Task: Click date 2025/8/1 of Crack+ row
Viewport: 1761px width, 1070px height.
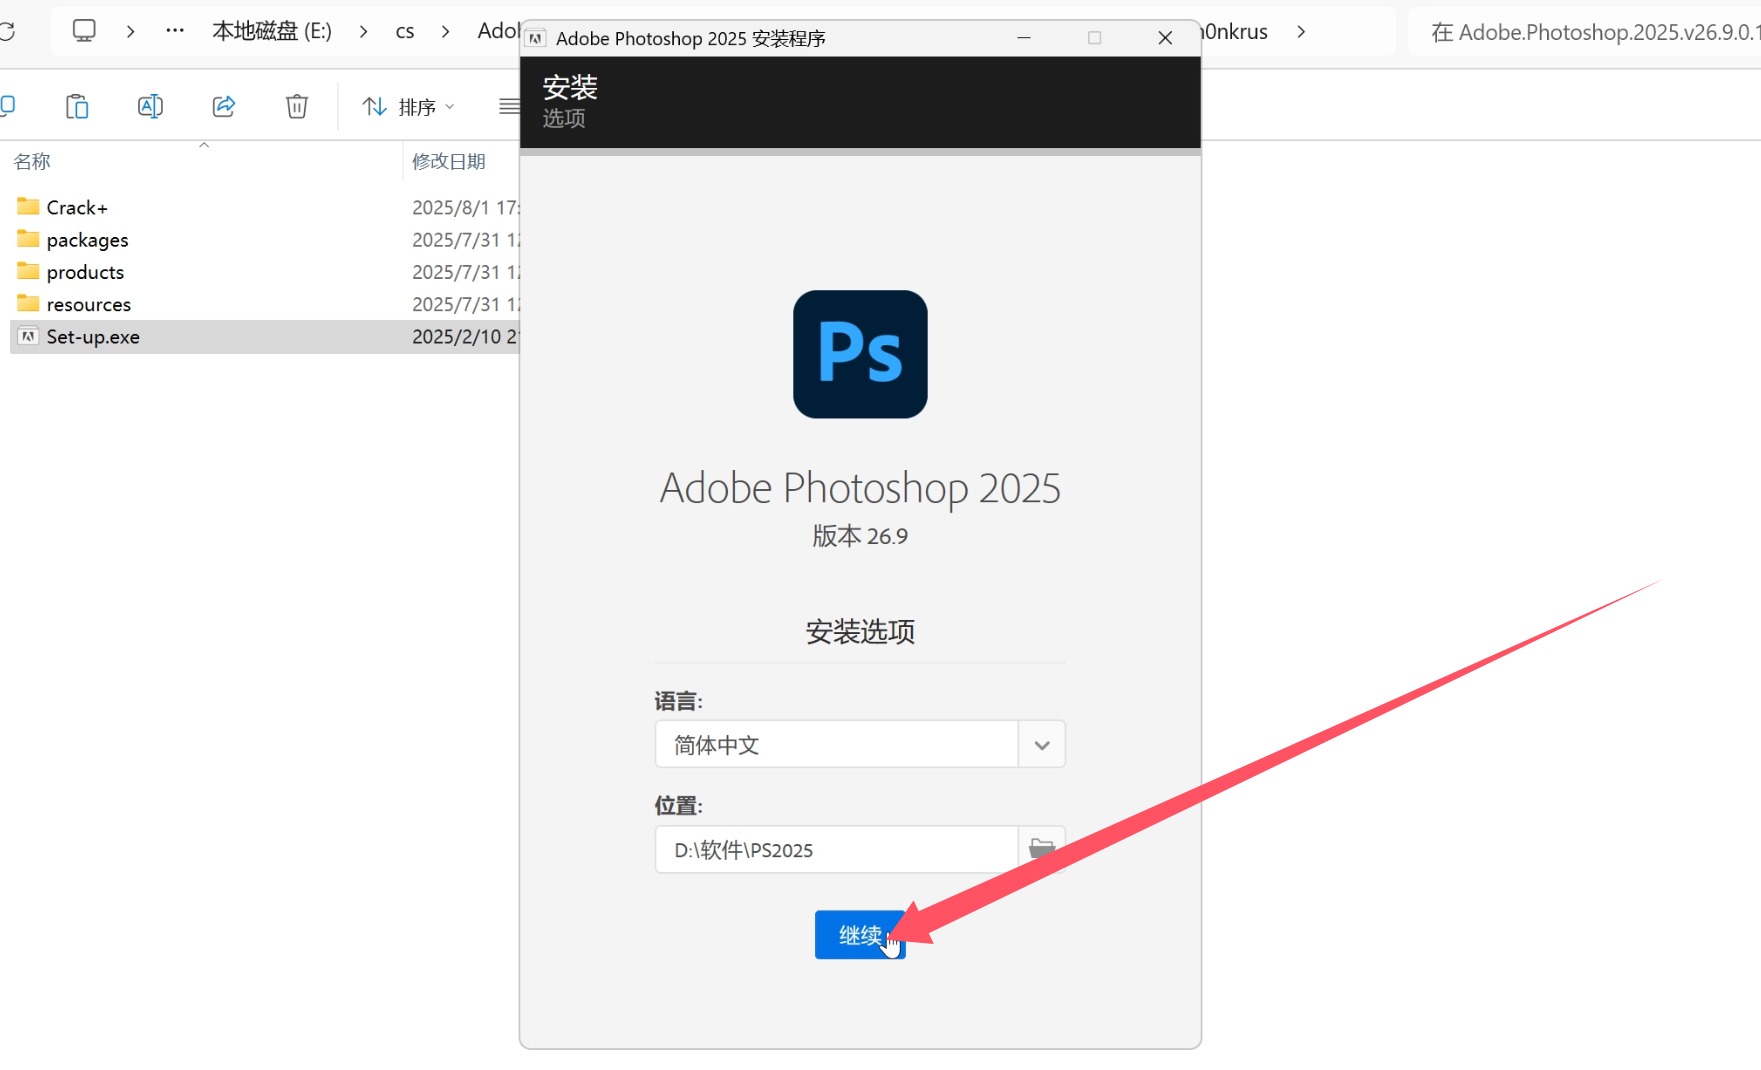Action: [x=466, y=207]
